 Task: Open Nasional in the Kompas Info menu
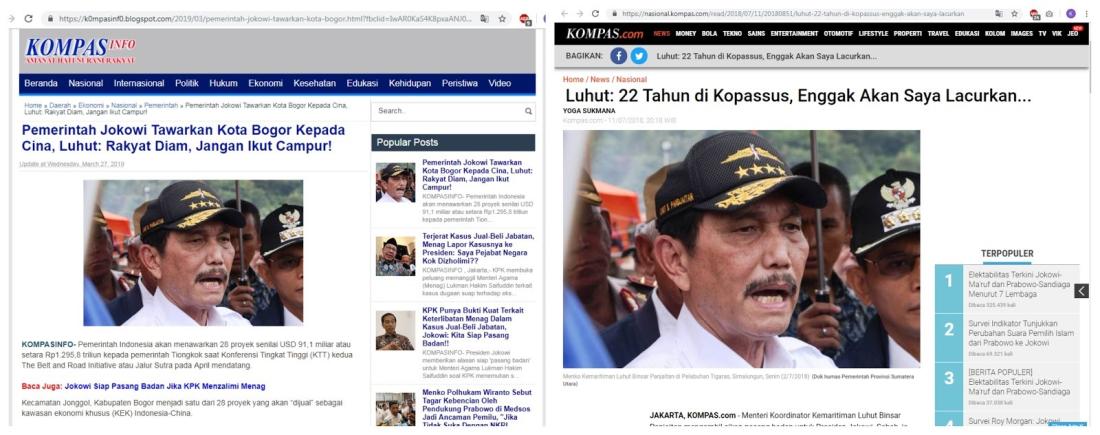coord(86,83)
